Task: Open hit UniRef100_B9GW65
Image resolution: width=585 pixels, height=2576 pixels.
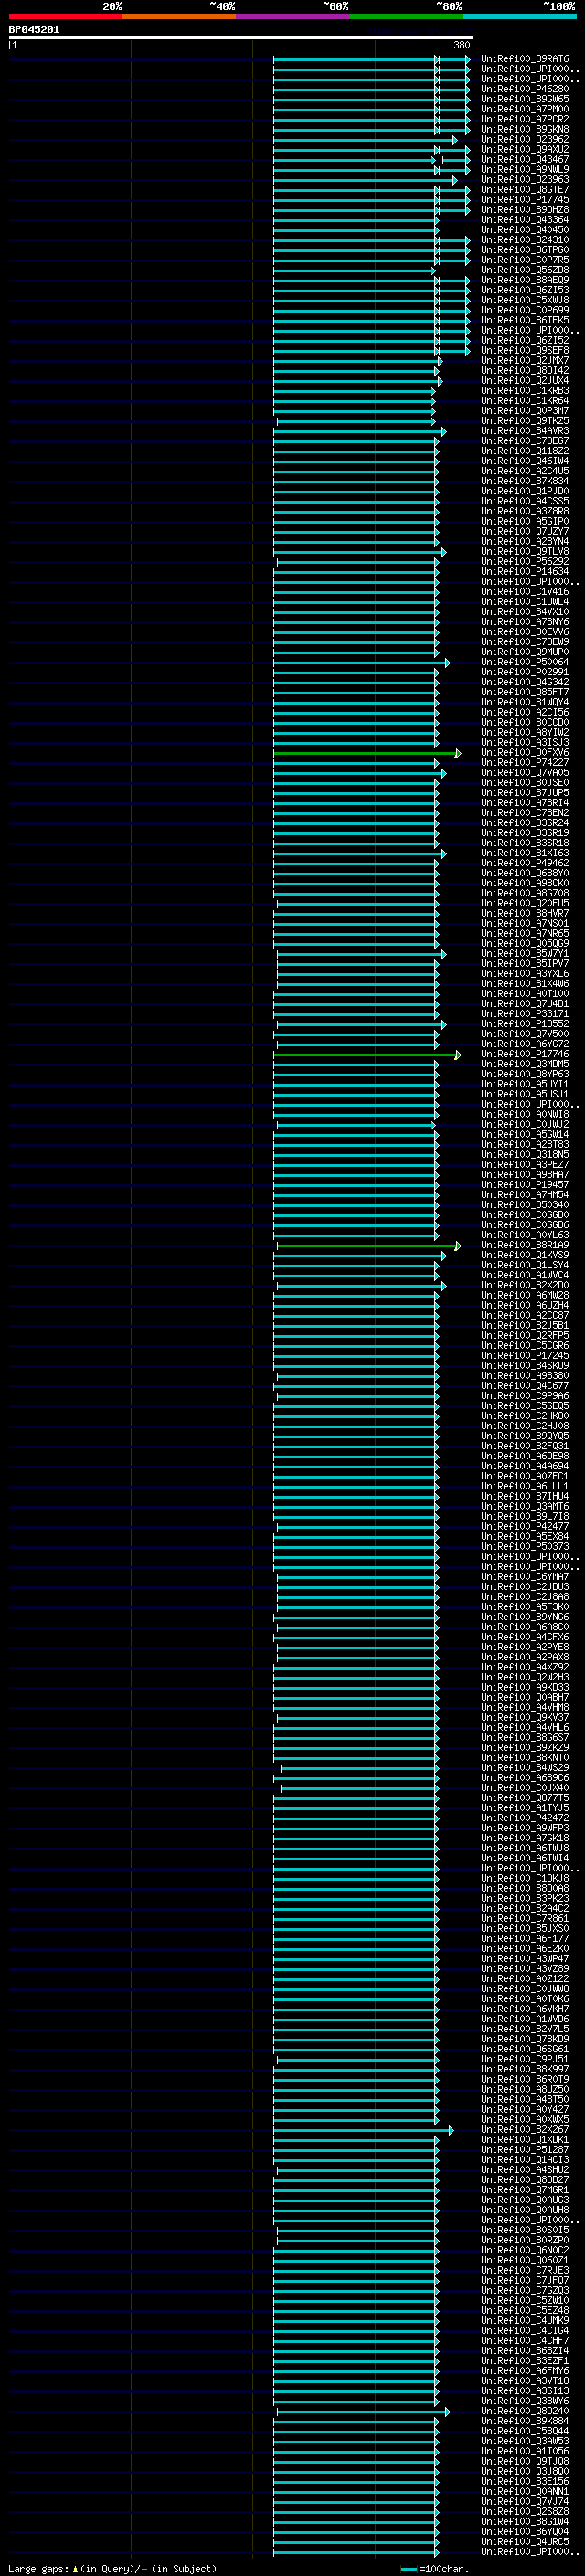Action: point(525,99)
